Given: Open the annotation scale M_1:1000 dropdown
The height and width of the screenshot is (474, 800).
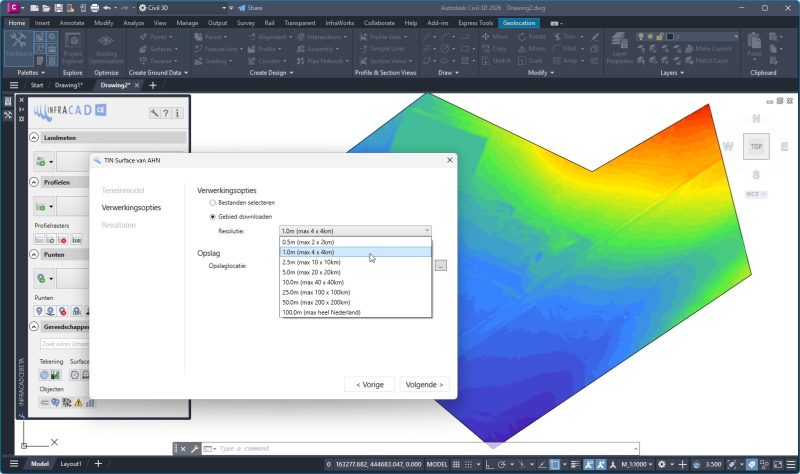Looking at the screenshot, I should (x=637, y=464).
